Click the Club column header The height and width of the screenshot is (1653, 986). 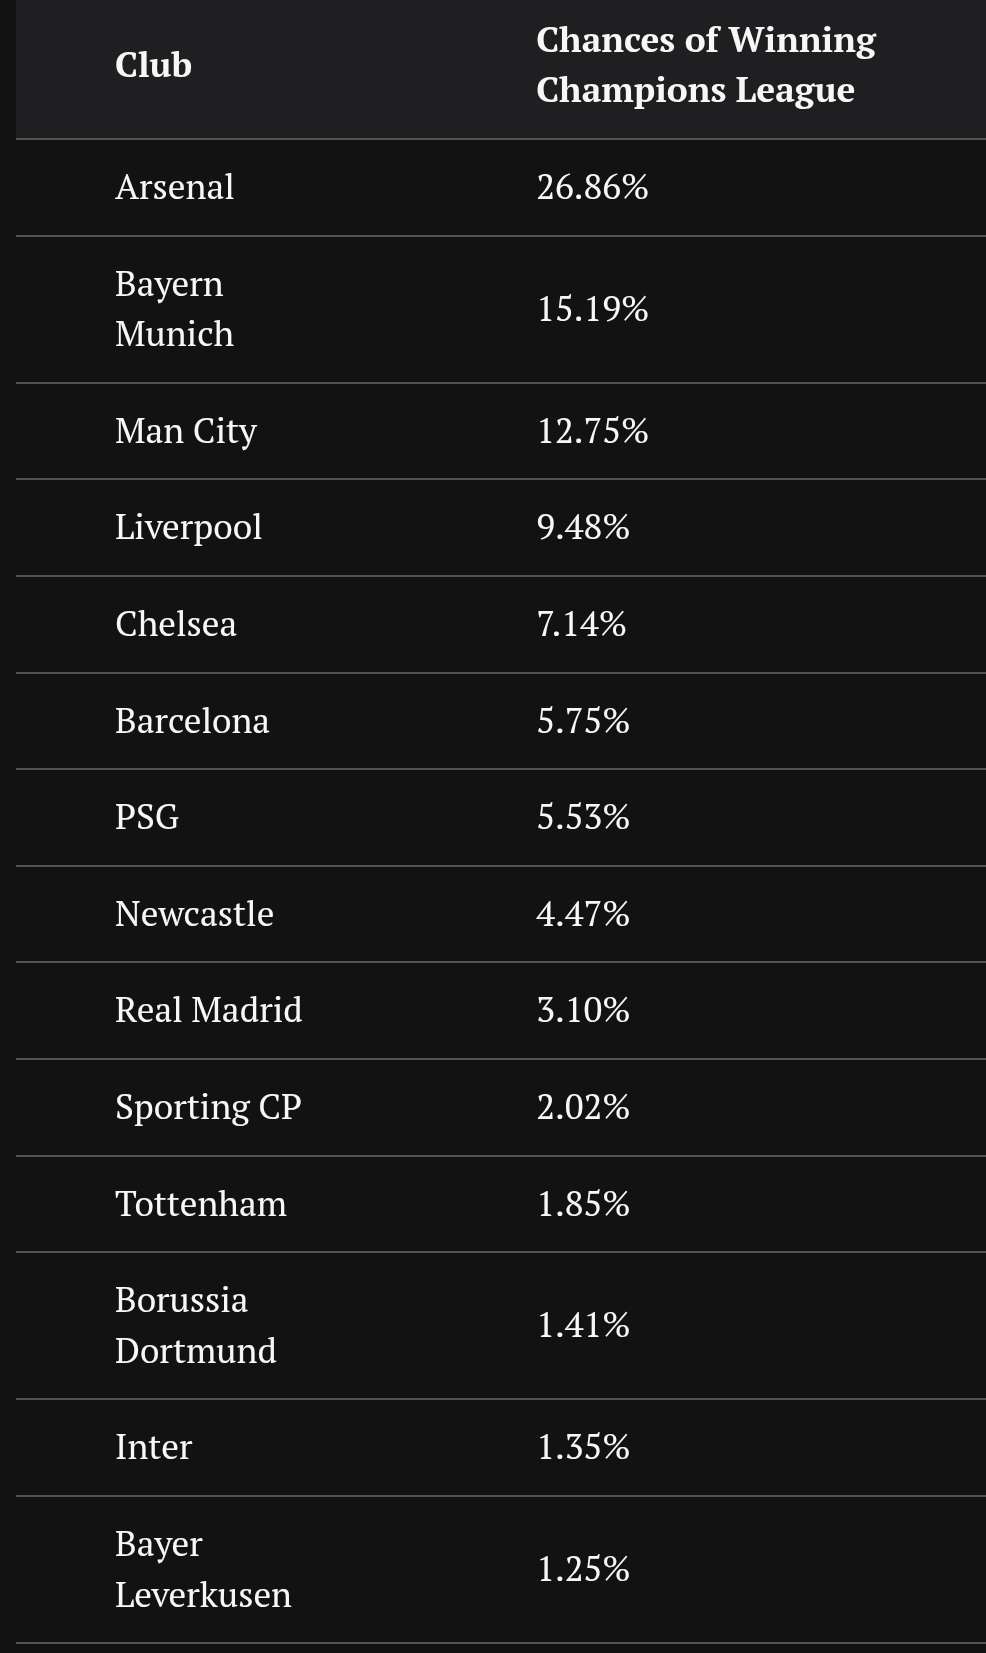153,65
